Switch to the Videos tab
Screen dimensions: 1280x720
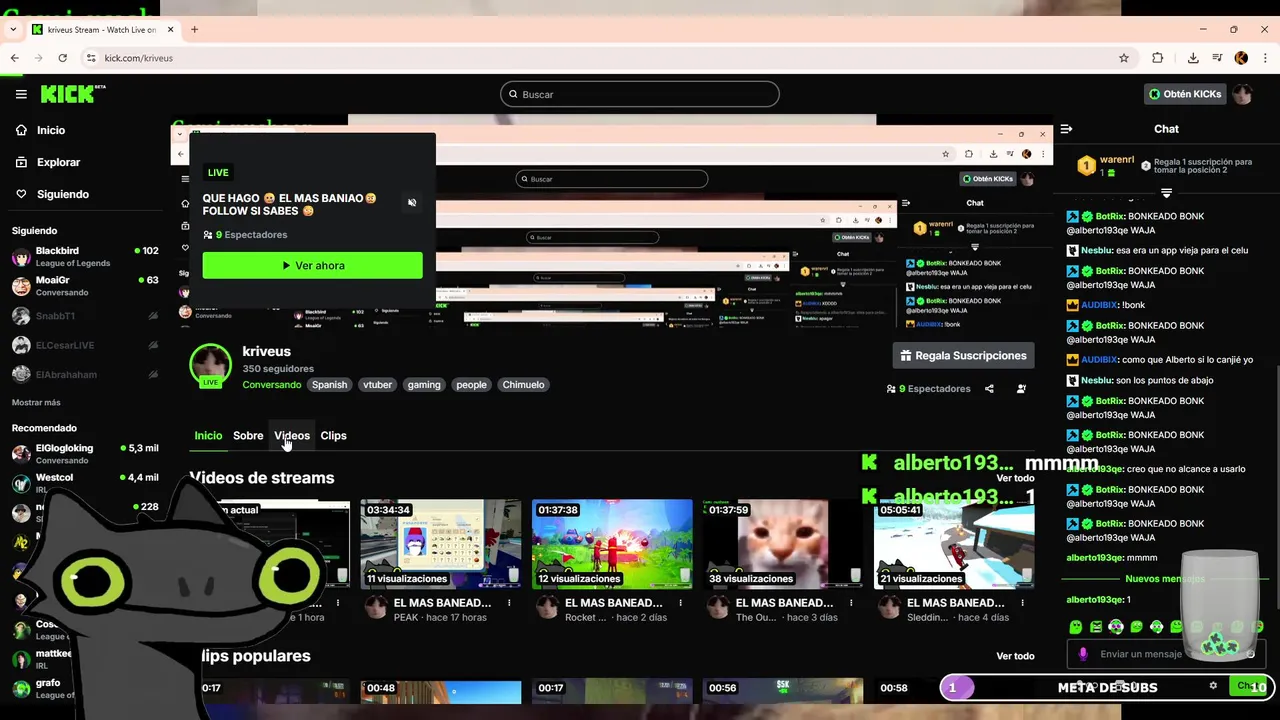pyautogui.click(x=292, y=436)
